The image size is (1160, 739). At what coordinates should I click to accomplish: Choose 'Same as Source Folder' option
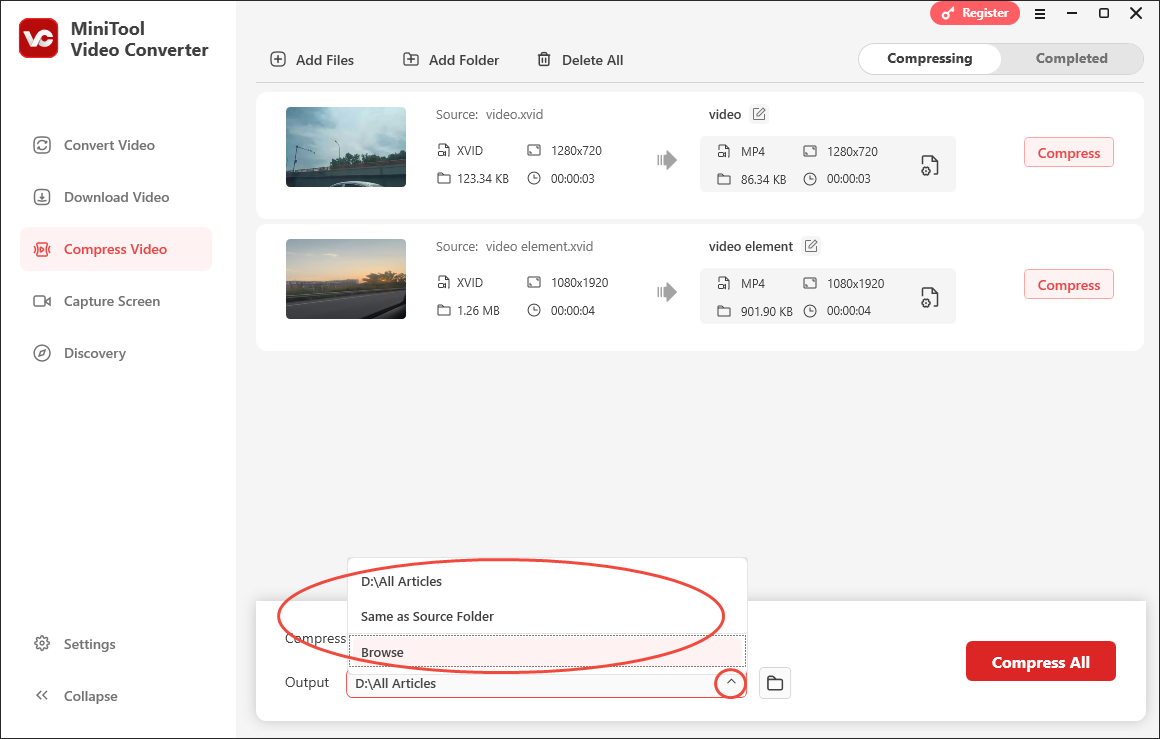coord(547,616)
